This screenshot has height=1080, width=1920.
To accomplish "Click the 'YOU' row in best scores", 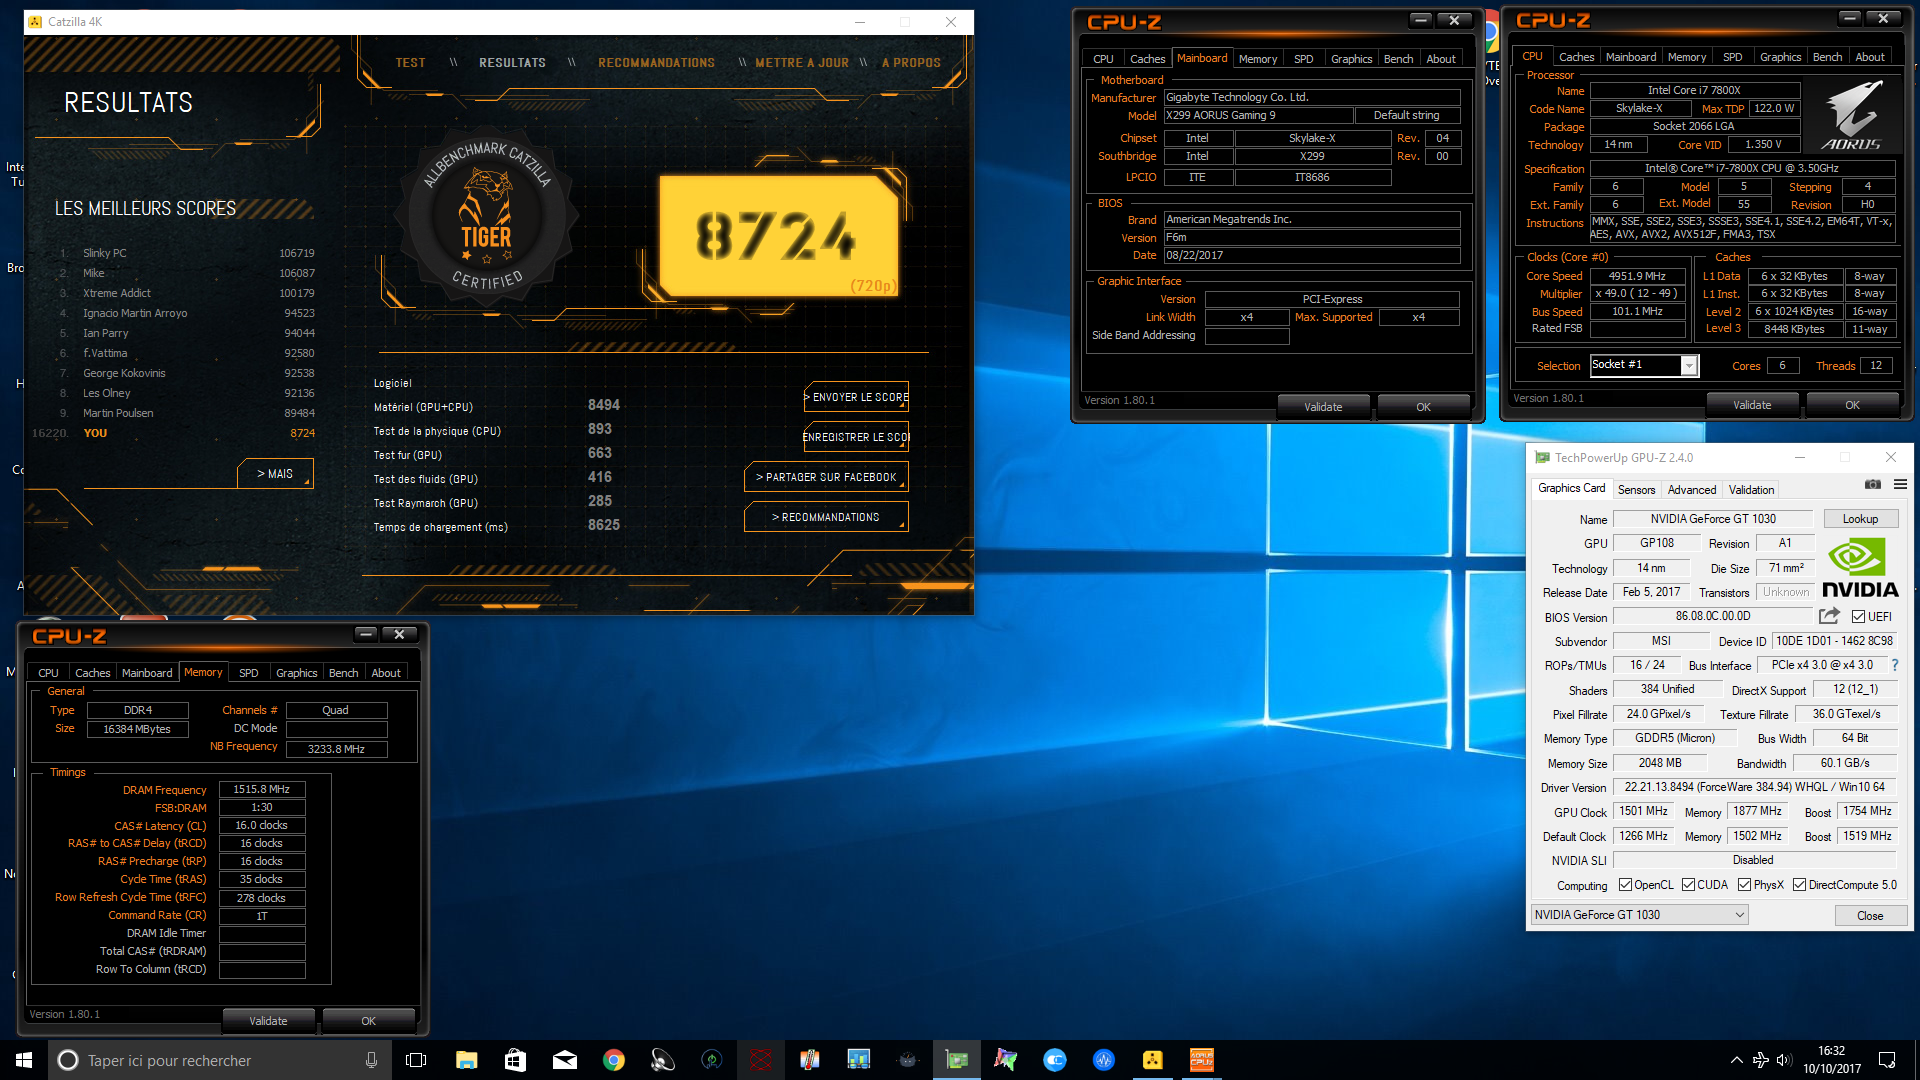I will click(175, 433).
